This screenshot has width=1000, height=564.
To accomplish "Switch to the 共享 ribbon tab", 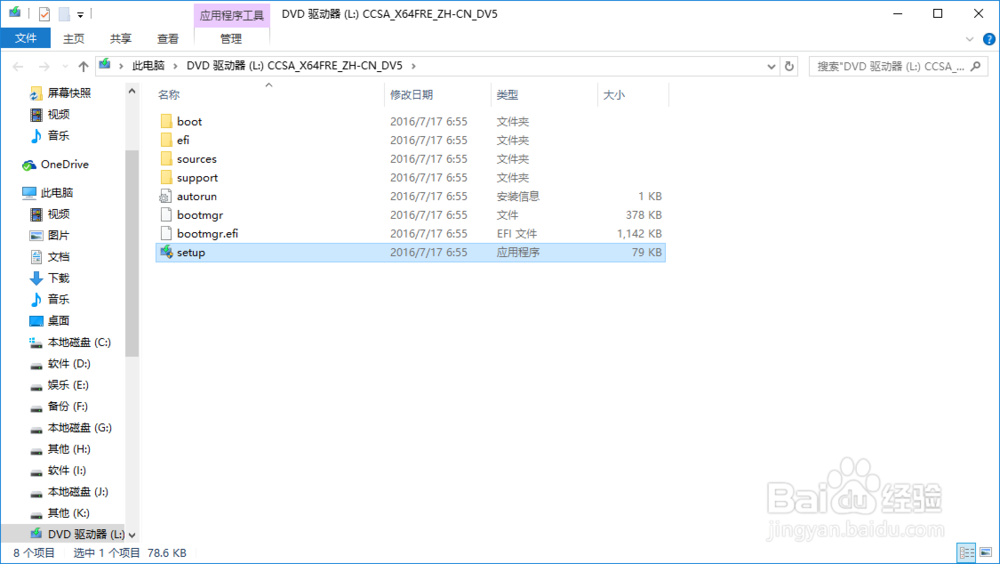I will click(121, 39).
